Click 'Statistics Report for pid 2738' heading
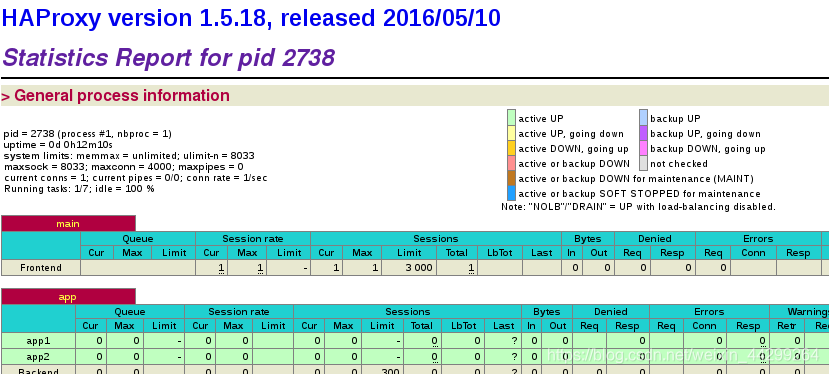Screen dimensions: 829x374 [169, 57]
